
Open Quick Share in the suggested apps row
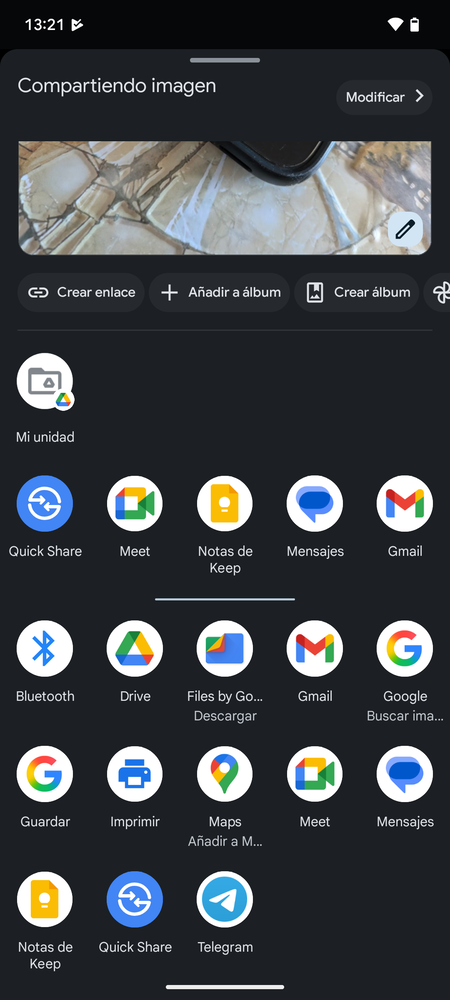[45, 503]
